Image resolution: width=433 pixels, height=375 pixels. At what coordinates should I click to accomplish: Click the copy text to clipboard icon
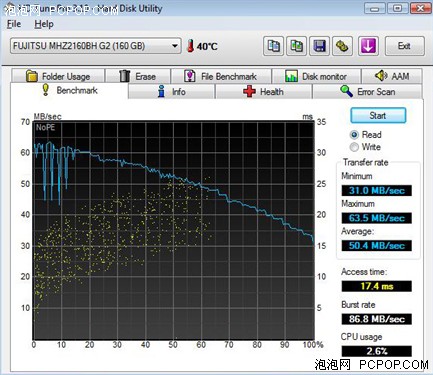[274, 46]
